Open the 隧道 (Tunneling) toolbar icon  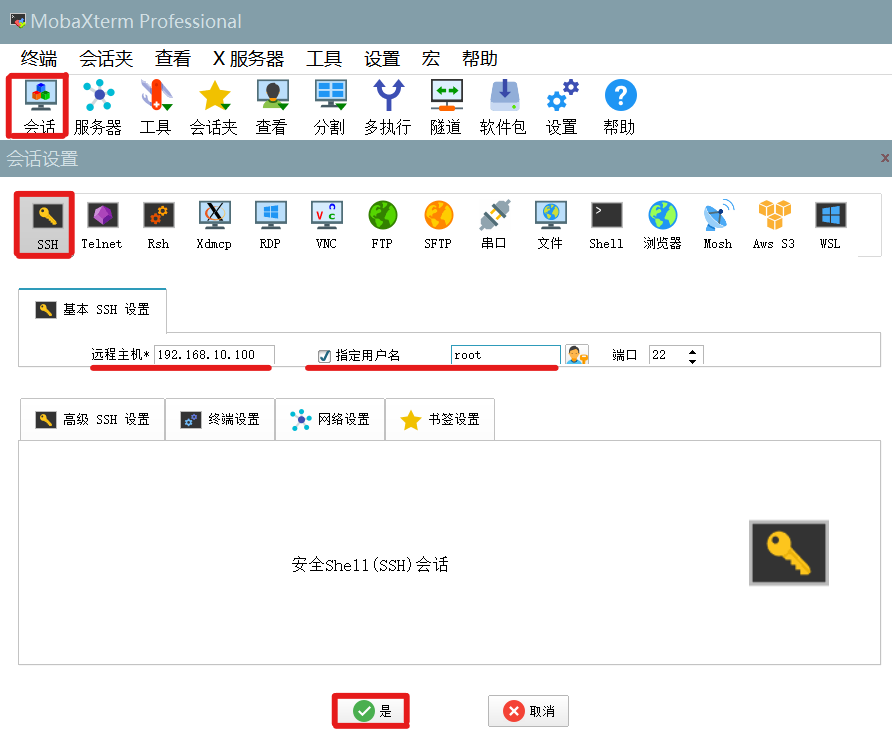445,107
